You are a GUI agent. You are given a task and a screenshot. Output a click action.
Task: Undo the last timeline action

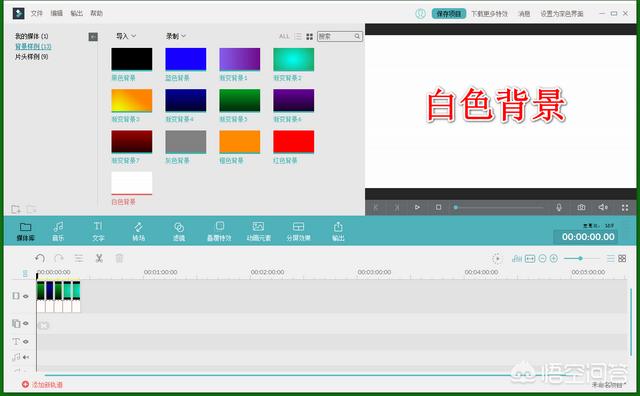pos(40,258)
